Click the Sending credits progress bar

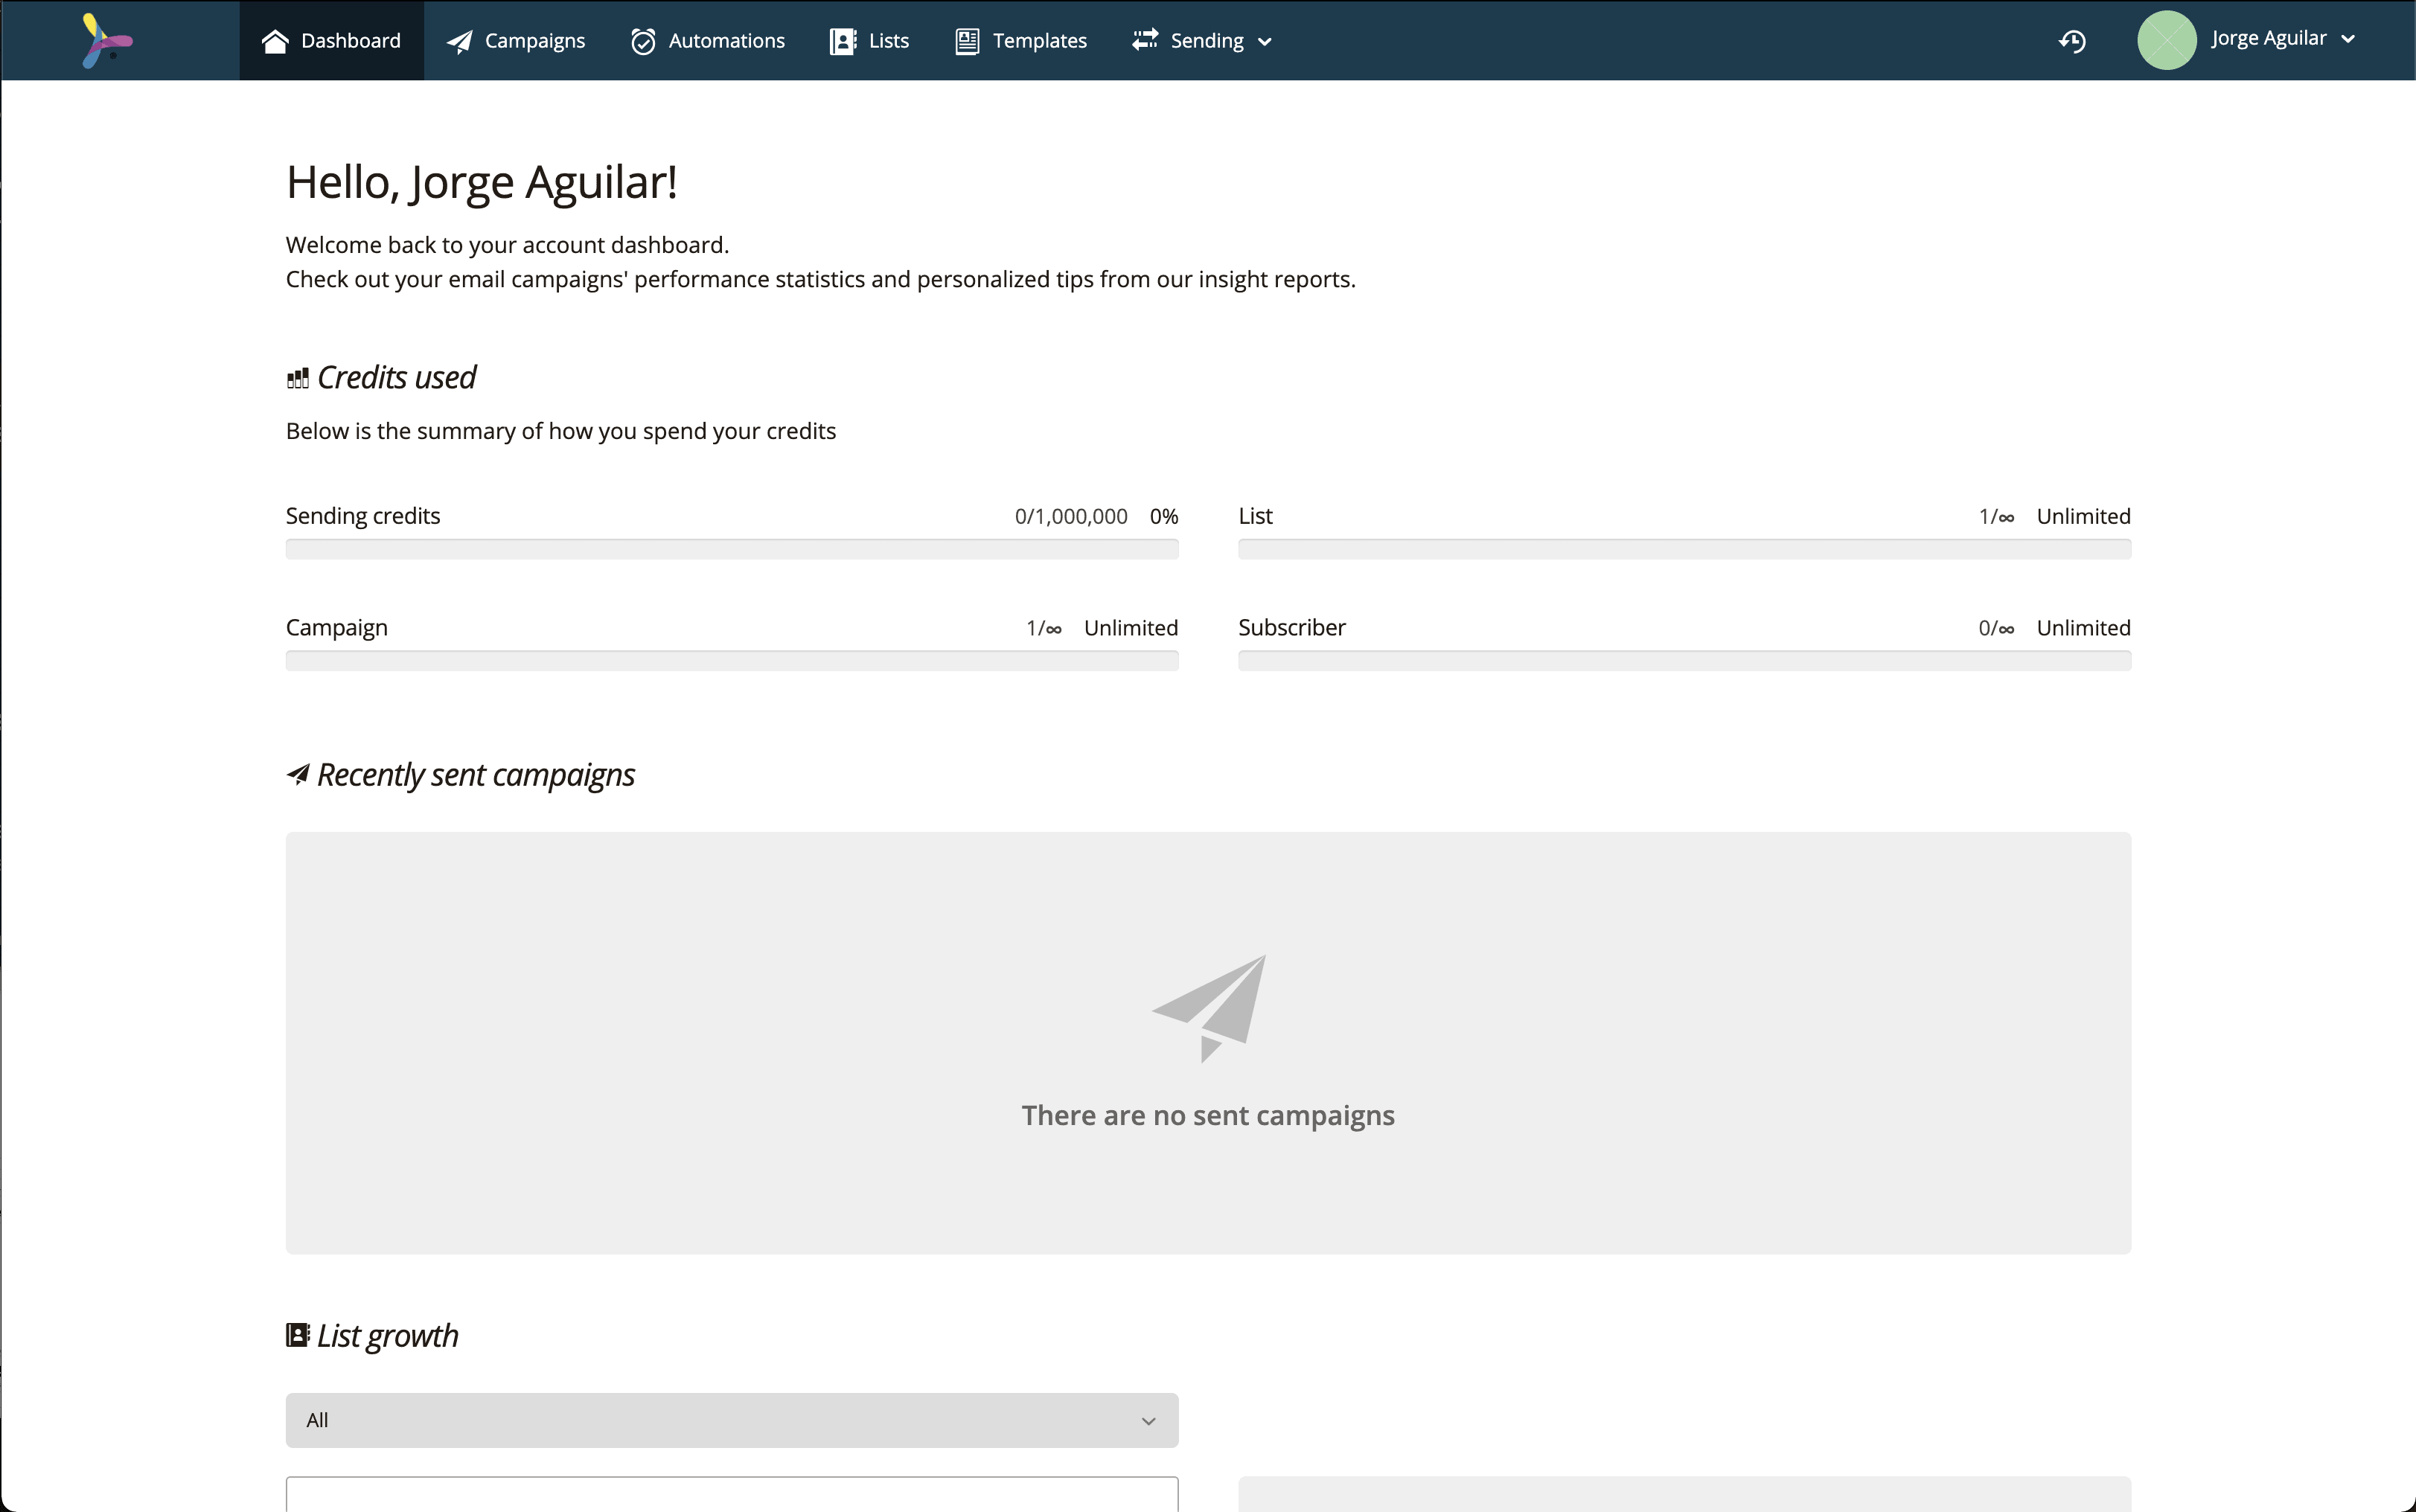pos(732,549)
